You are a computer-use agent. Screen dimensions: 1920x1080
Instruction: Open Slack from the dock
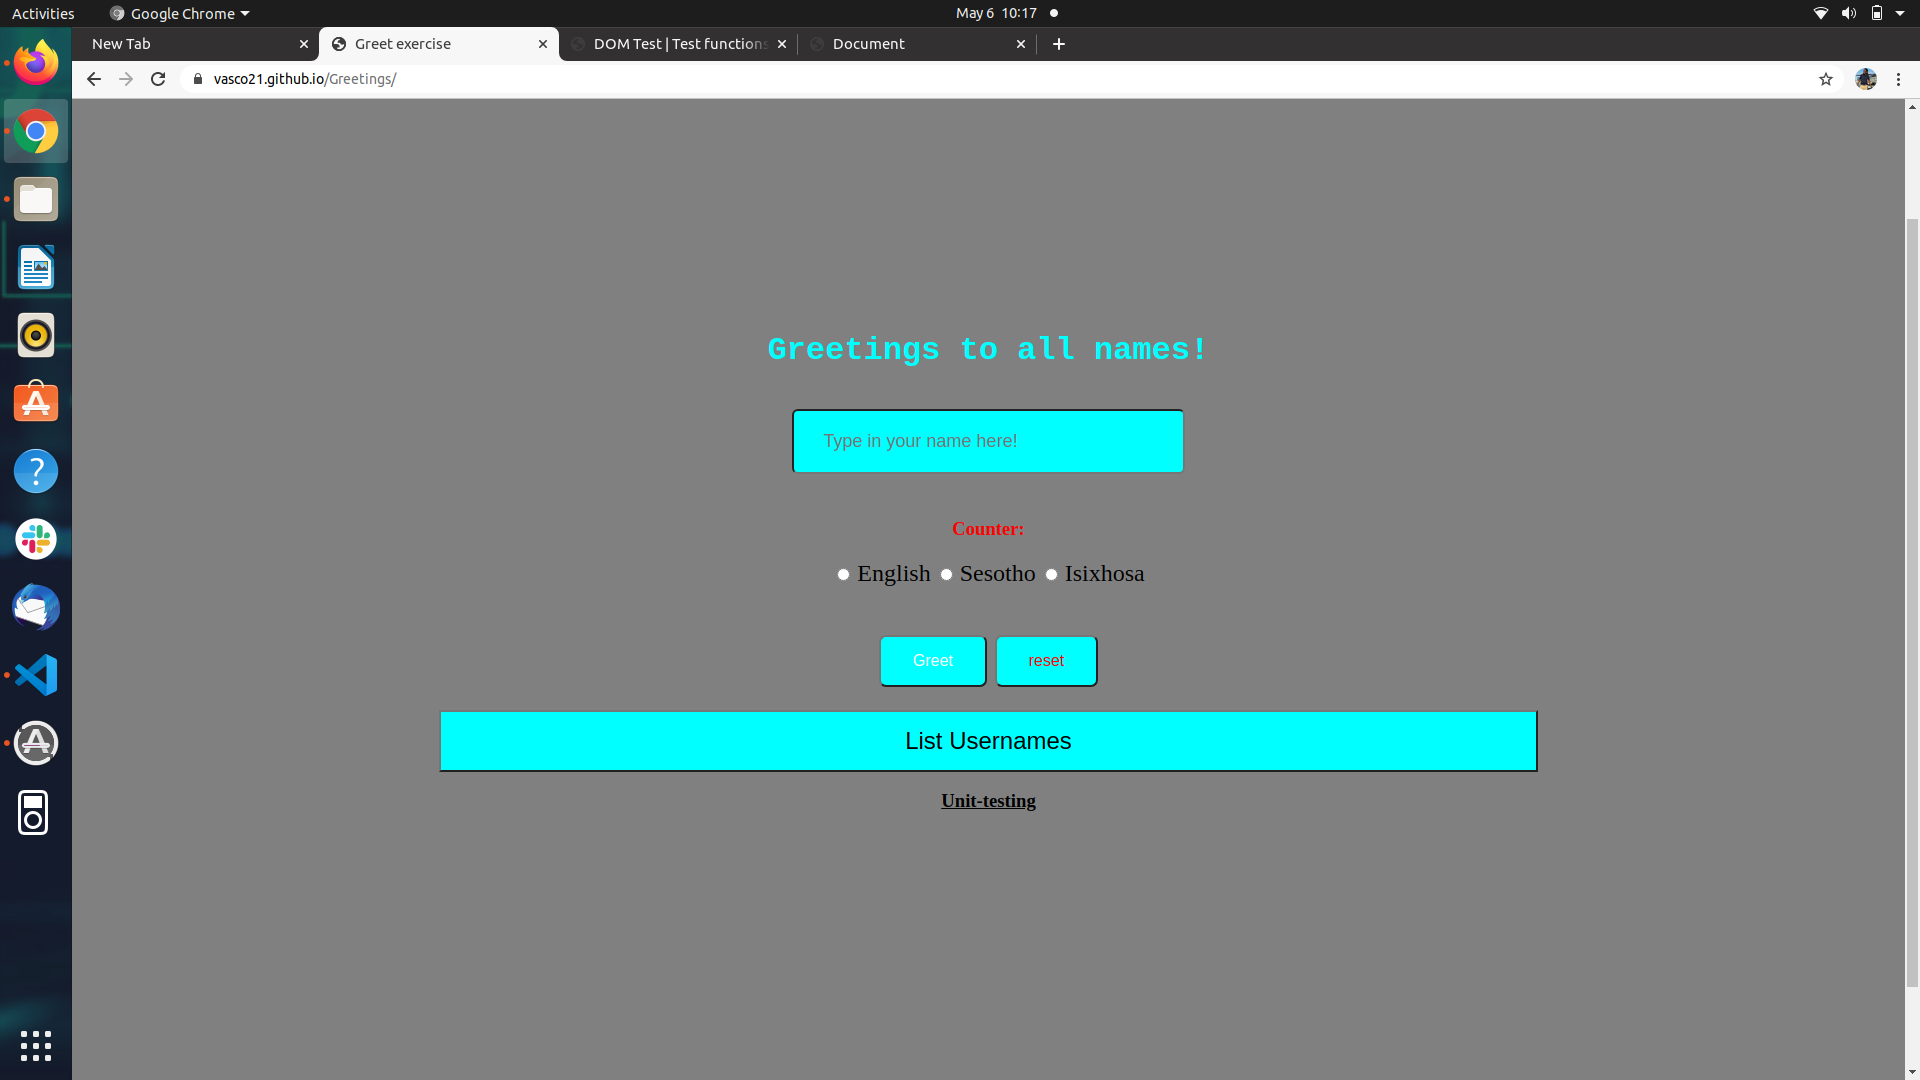click(36, 539)
